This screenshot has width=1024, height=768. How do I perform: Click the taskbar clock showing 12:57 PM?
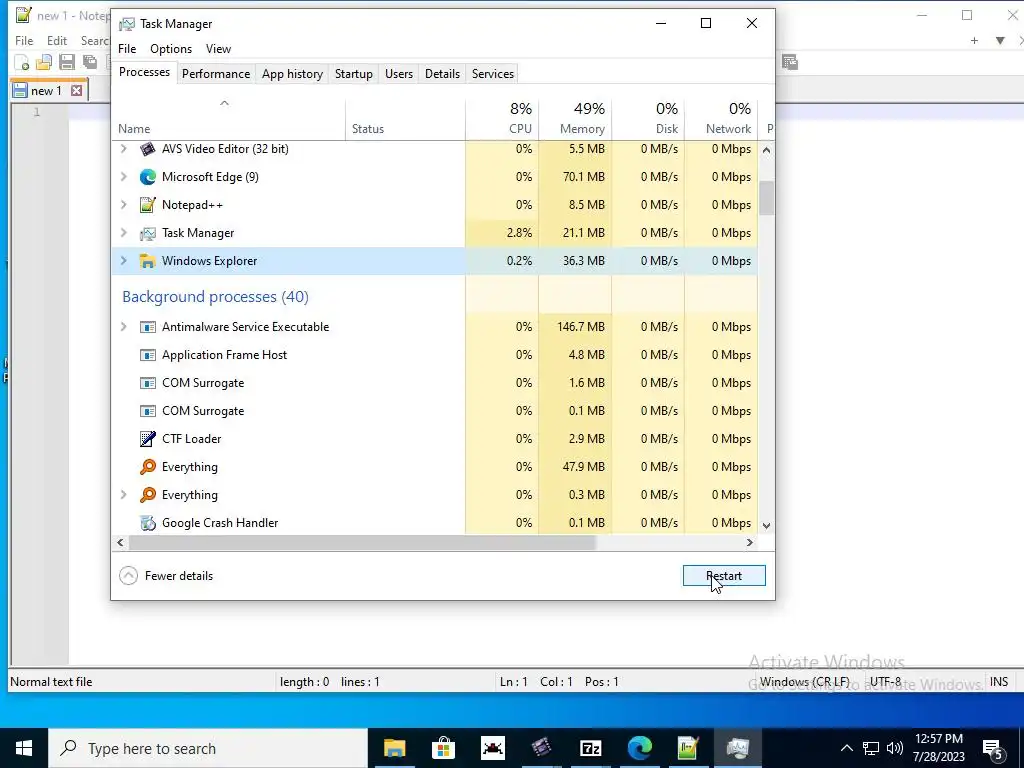[x=938, y=748]
